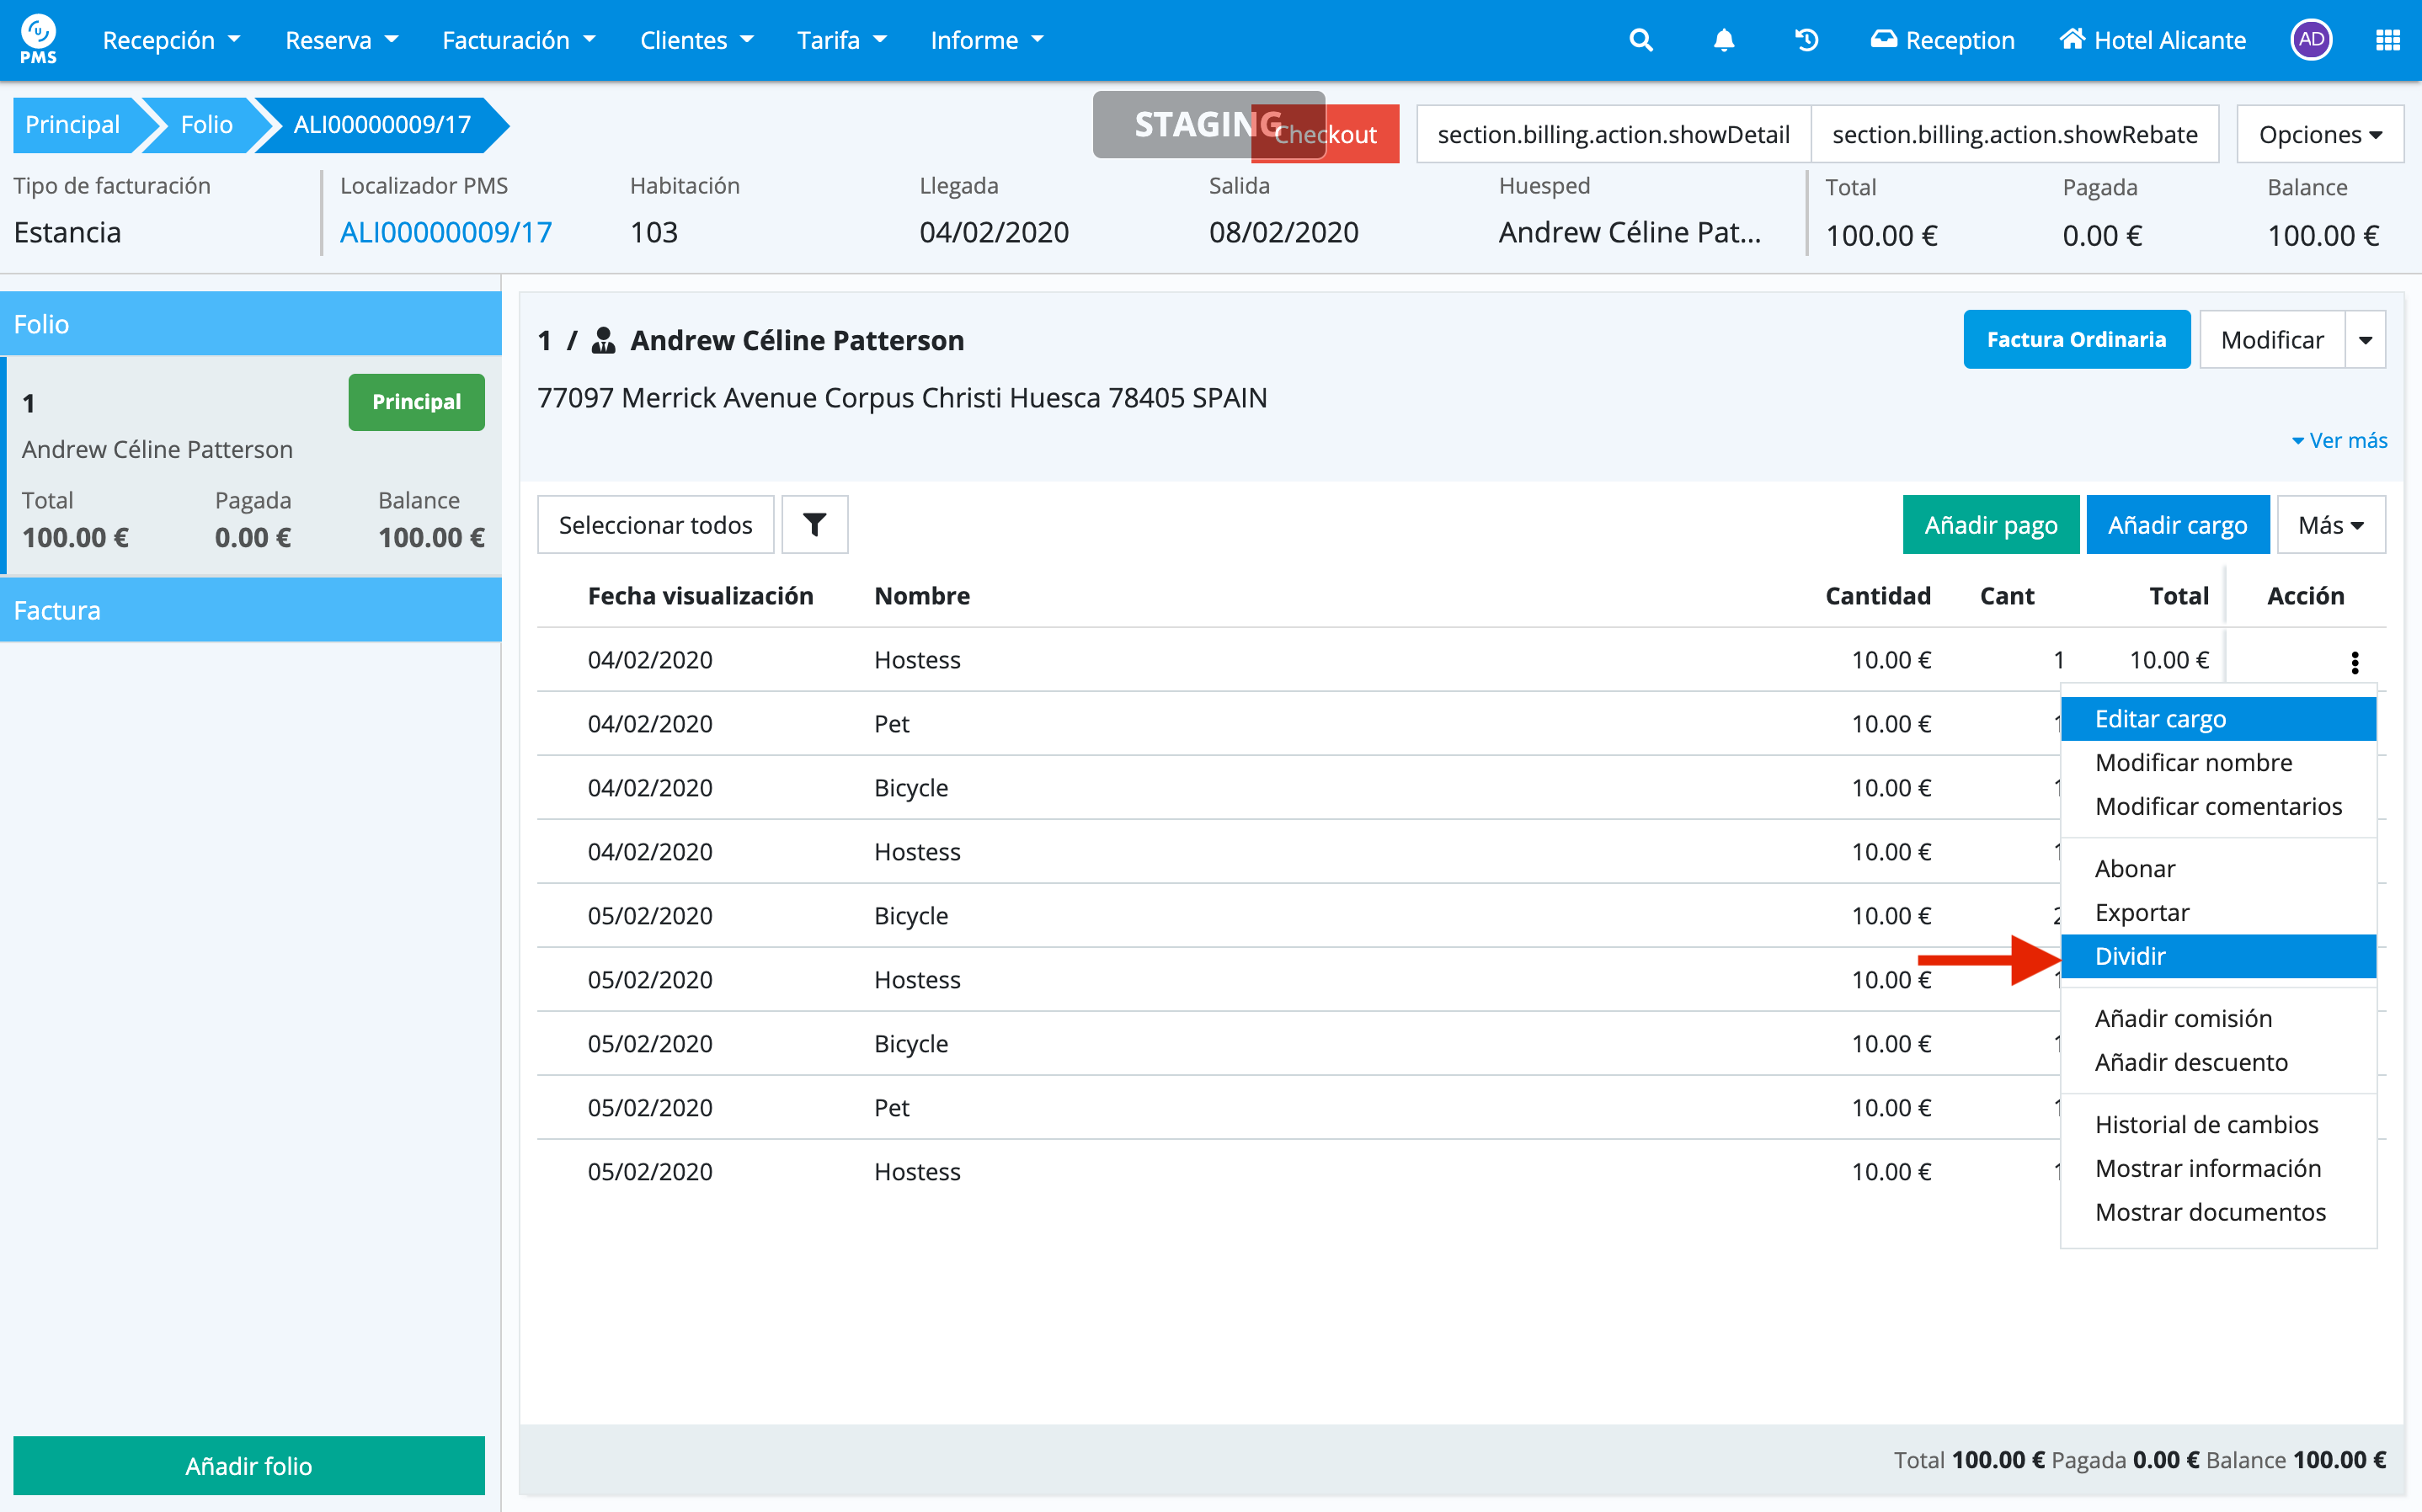Open the ALI00000009/17 localizador link
This screenshot has width=2422, height=1512.
tap(445, 233)
